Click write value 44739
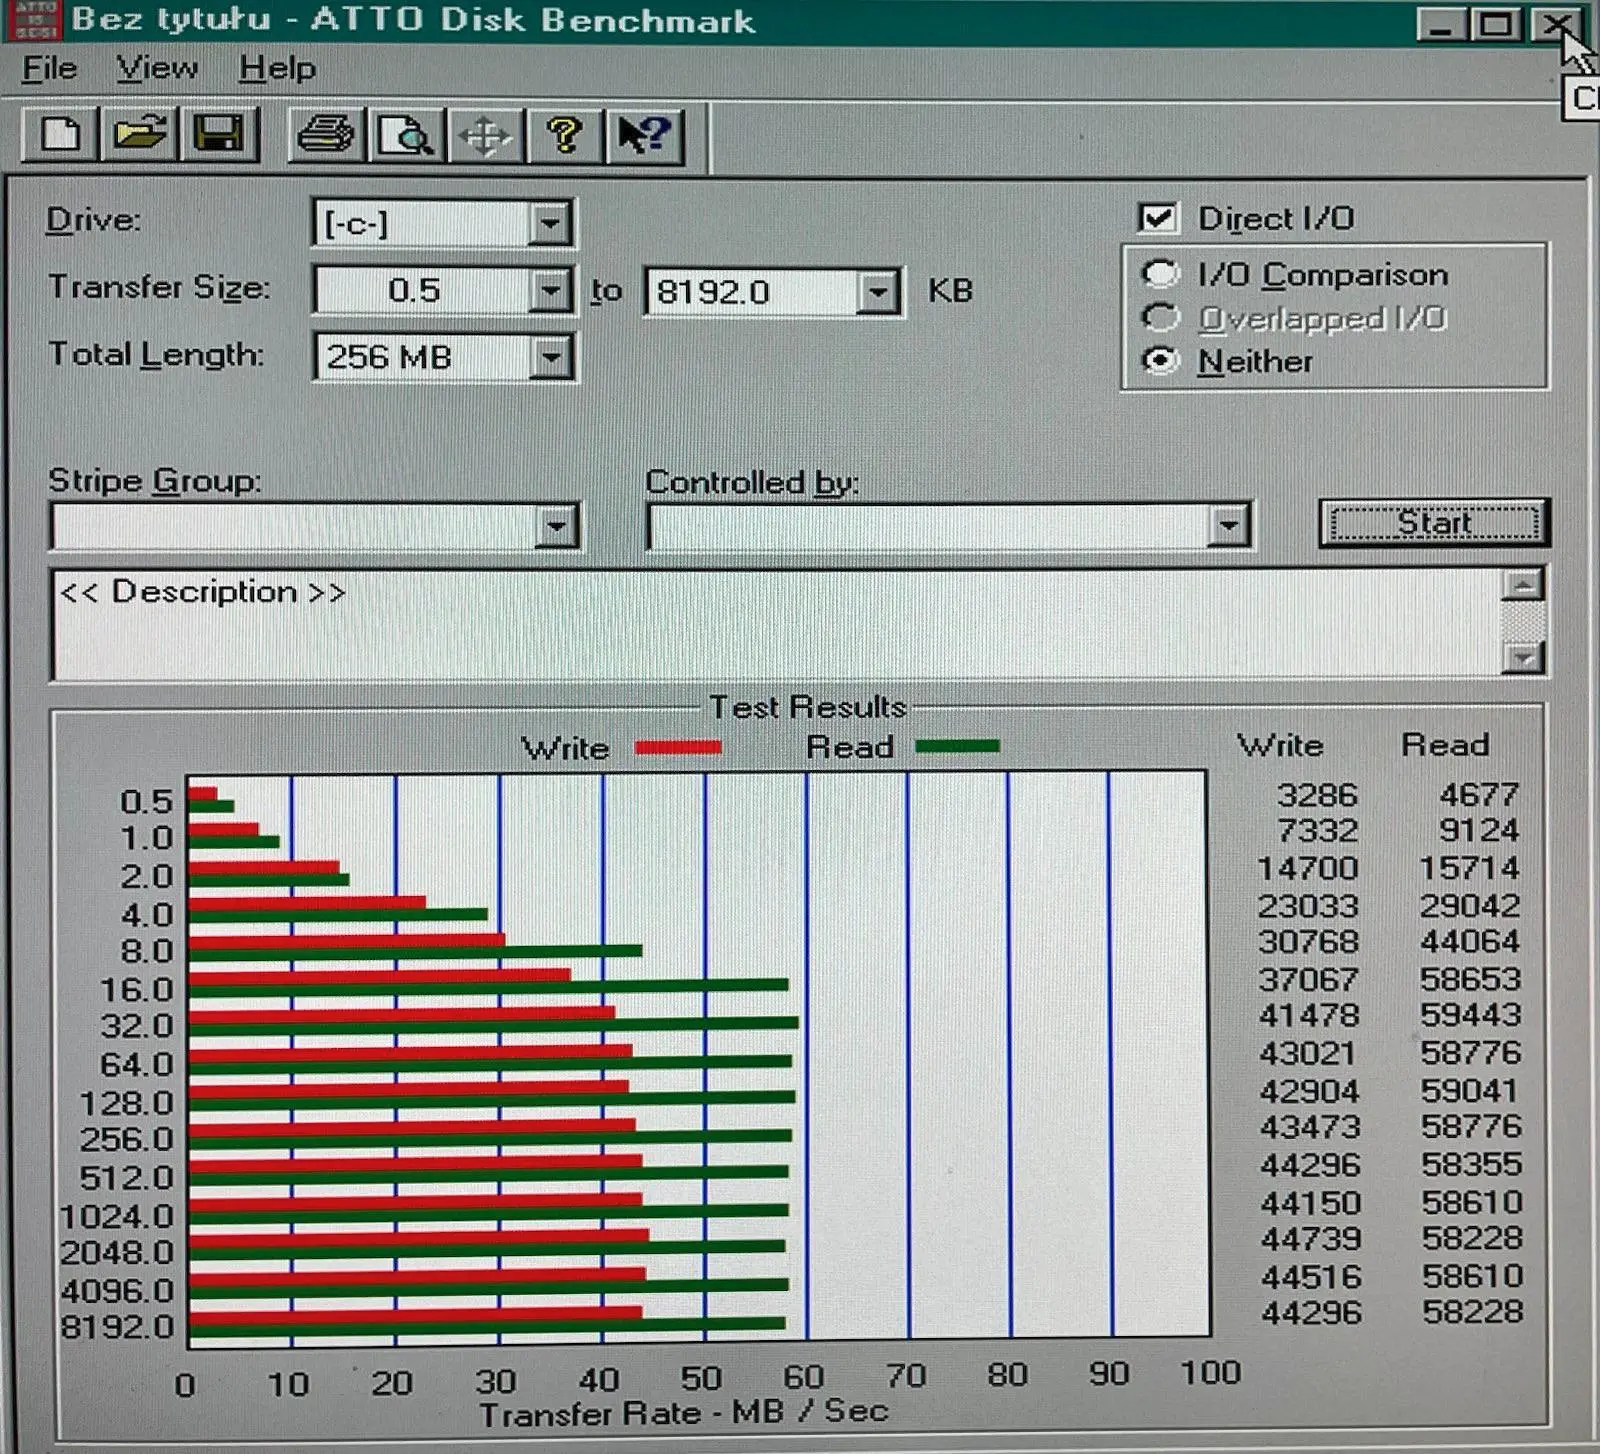This screenshot has width=1600, height=1454. click(1311, 1239)
